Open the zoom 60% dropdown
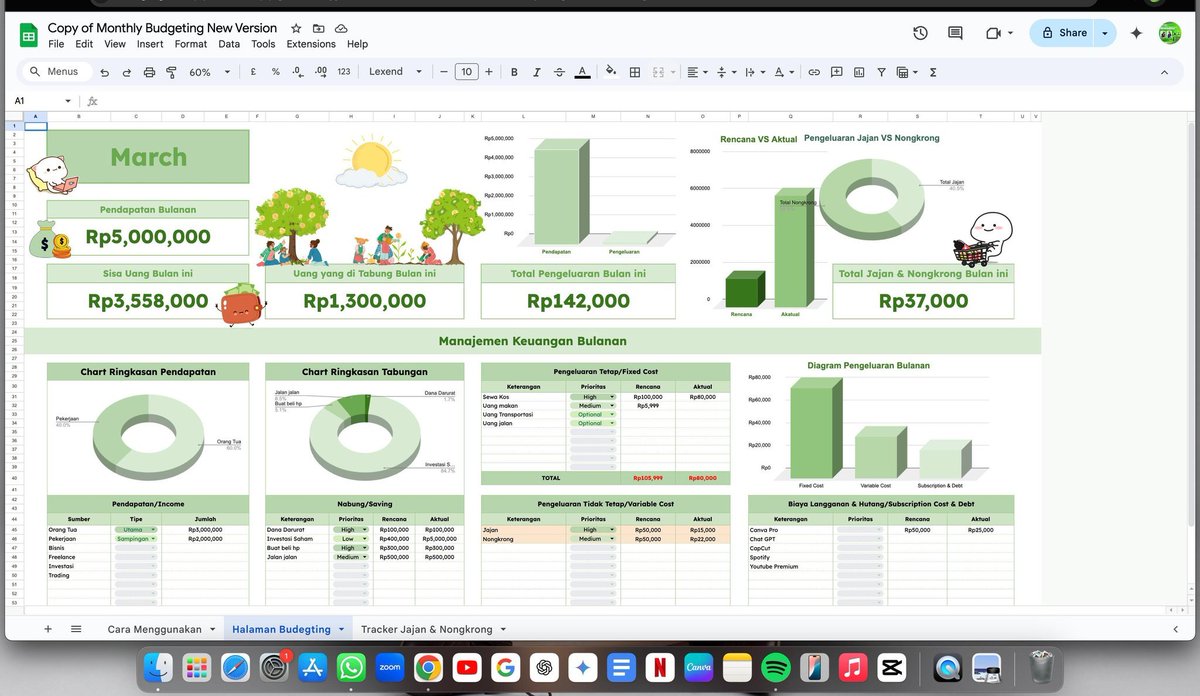 tap(210, 72)
